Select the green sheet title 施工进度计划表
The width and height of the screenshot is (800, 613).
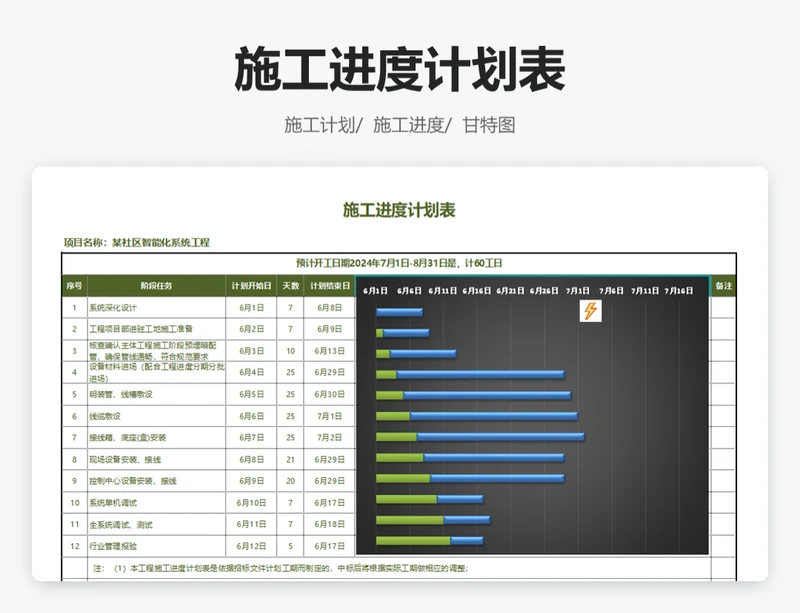[399, 210]
